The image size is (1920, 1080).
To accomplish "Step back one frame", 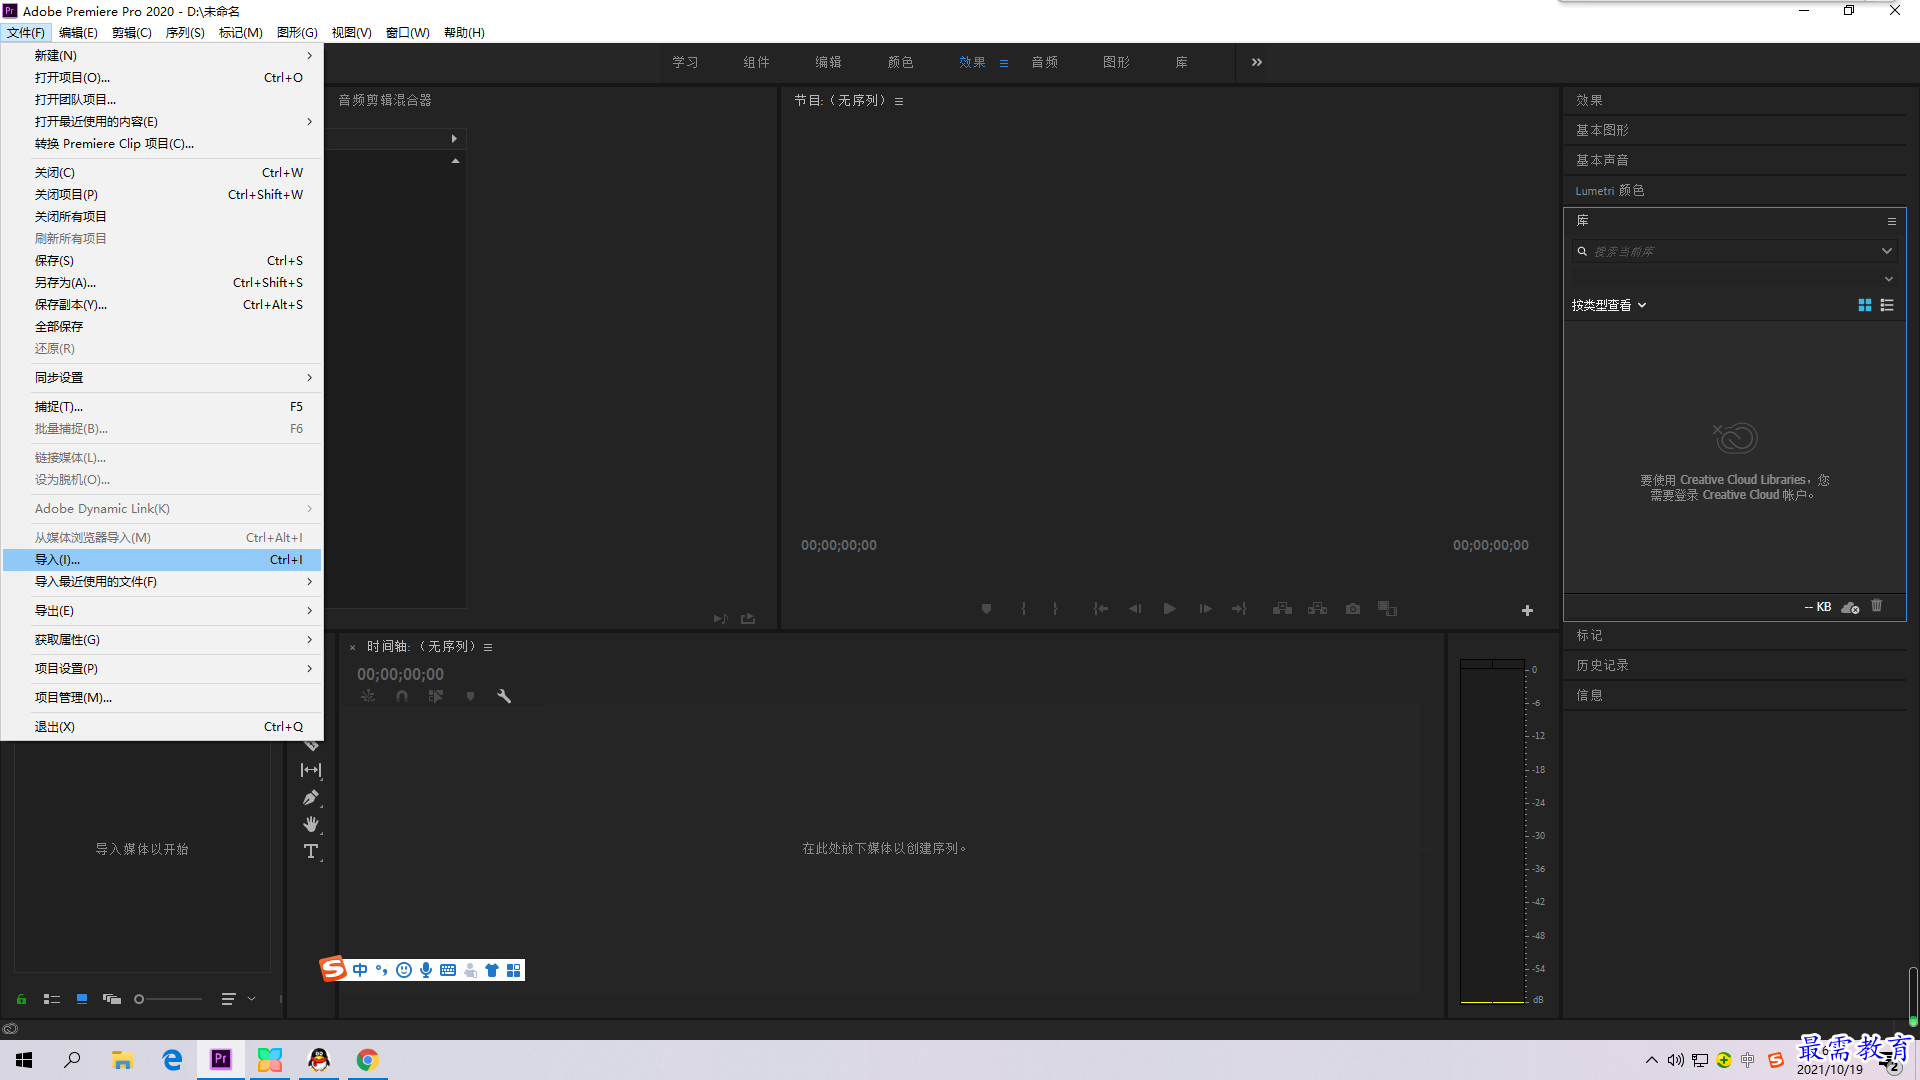I will tap(1135, 608).
